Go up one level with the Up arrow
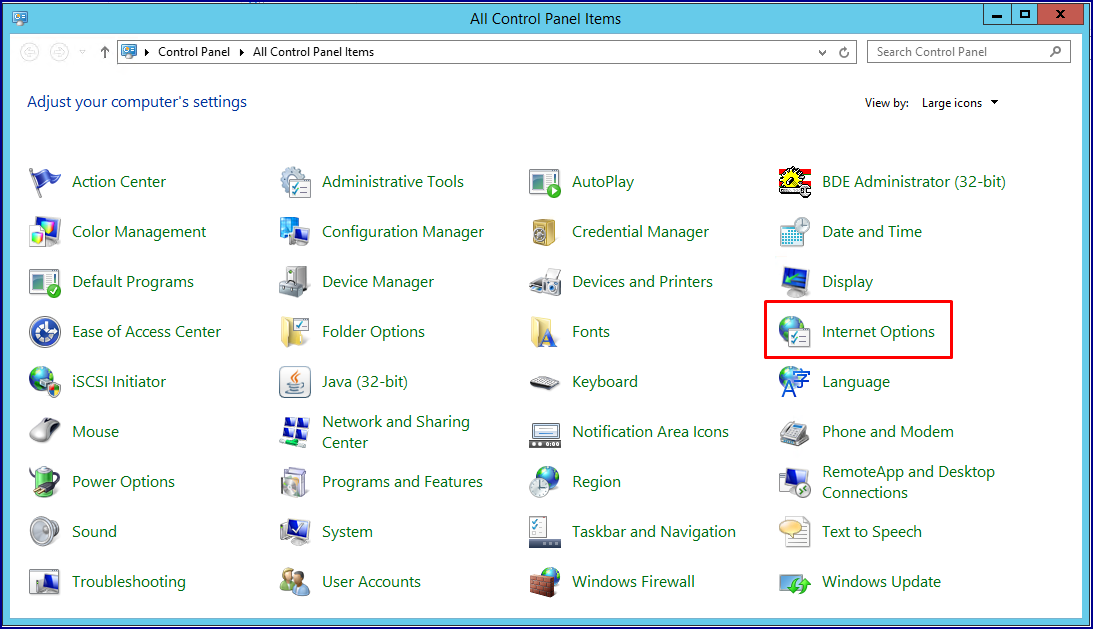 point(105,52)
